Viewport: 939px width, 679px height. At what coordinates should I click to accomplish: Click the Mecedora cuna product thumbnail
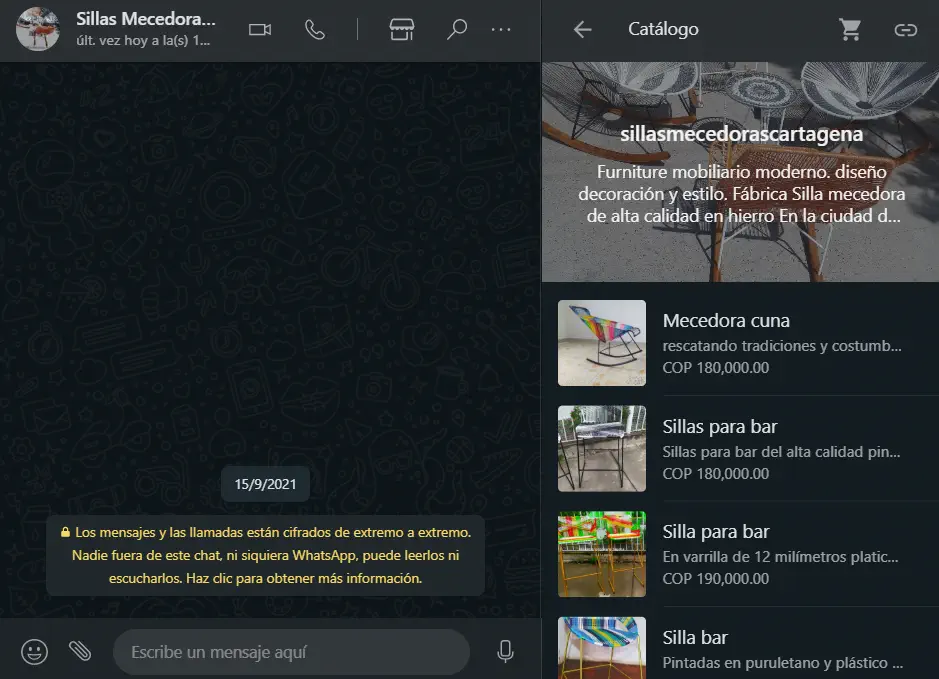pos(601,340)
